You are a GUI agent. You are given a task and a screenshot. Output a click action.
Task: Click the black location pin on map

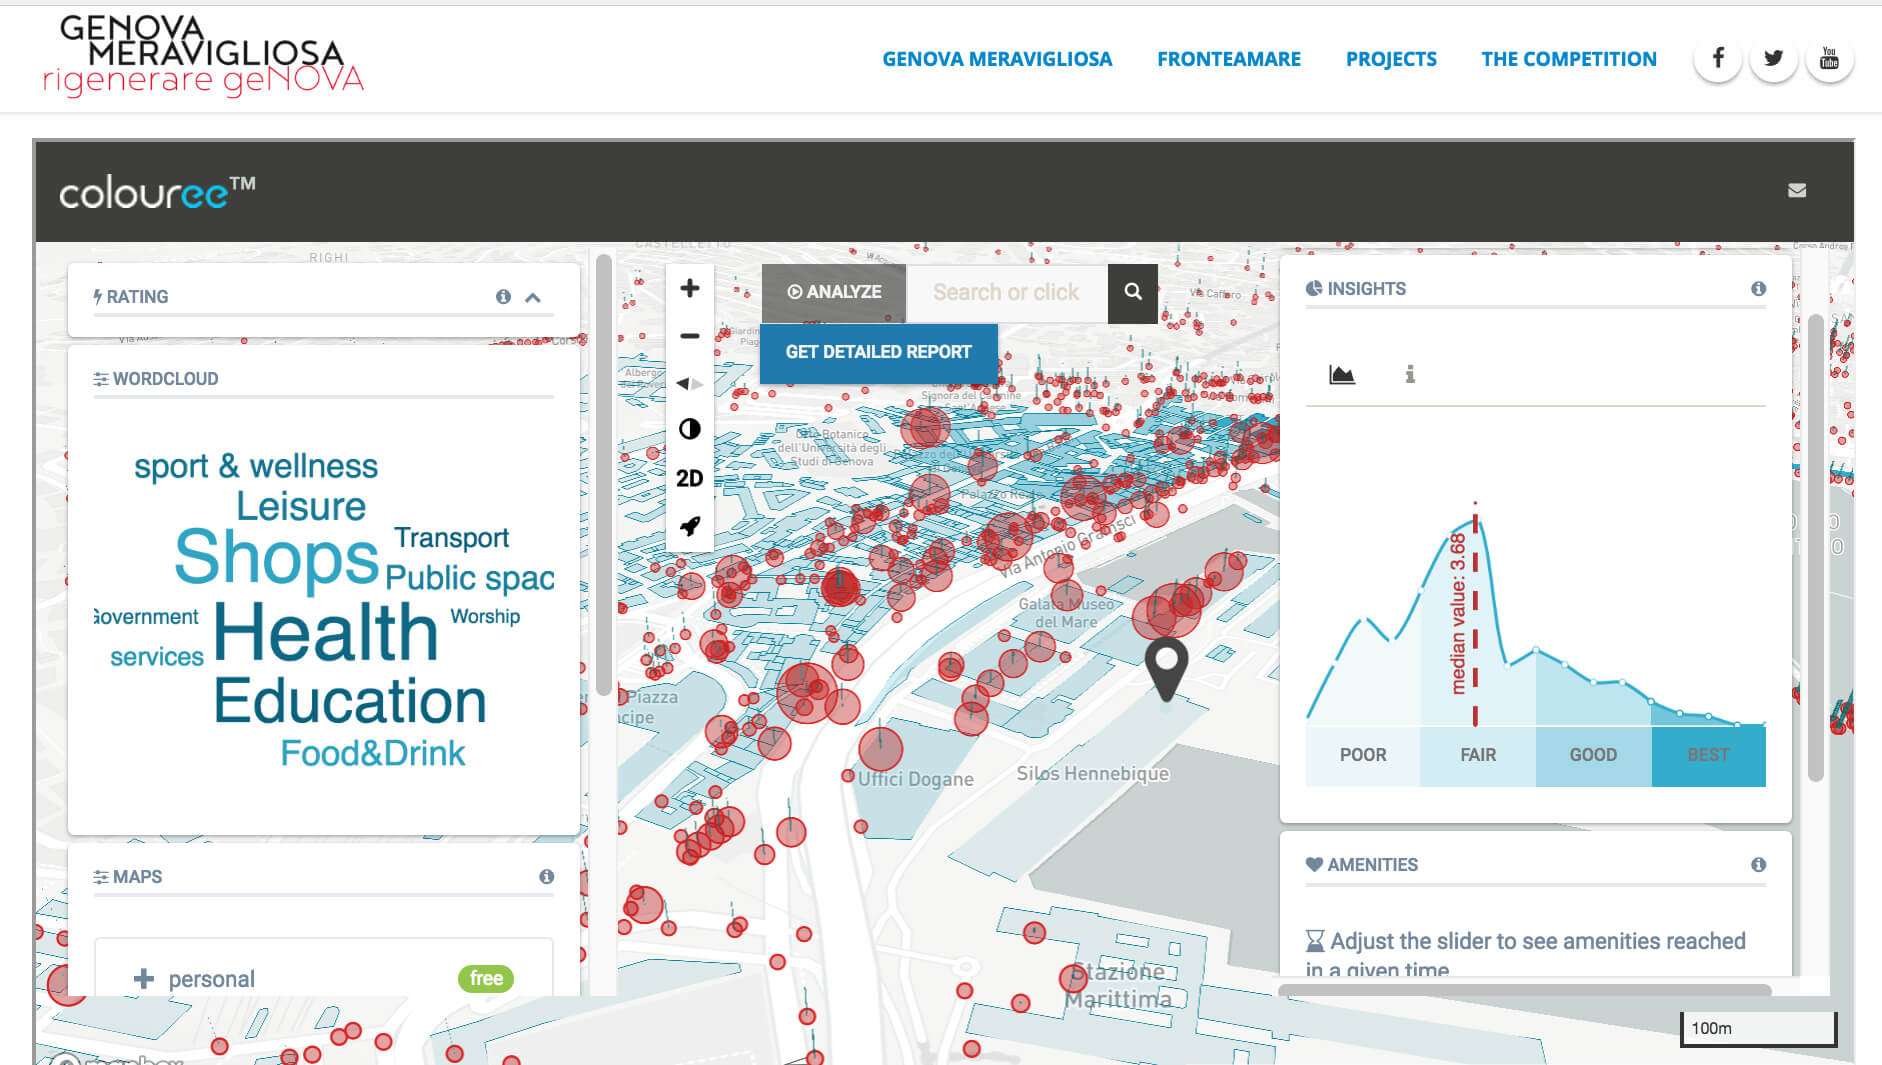click(x=1166, y=668)
